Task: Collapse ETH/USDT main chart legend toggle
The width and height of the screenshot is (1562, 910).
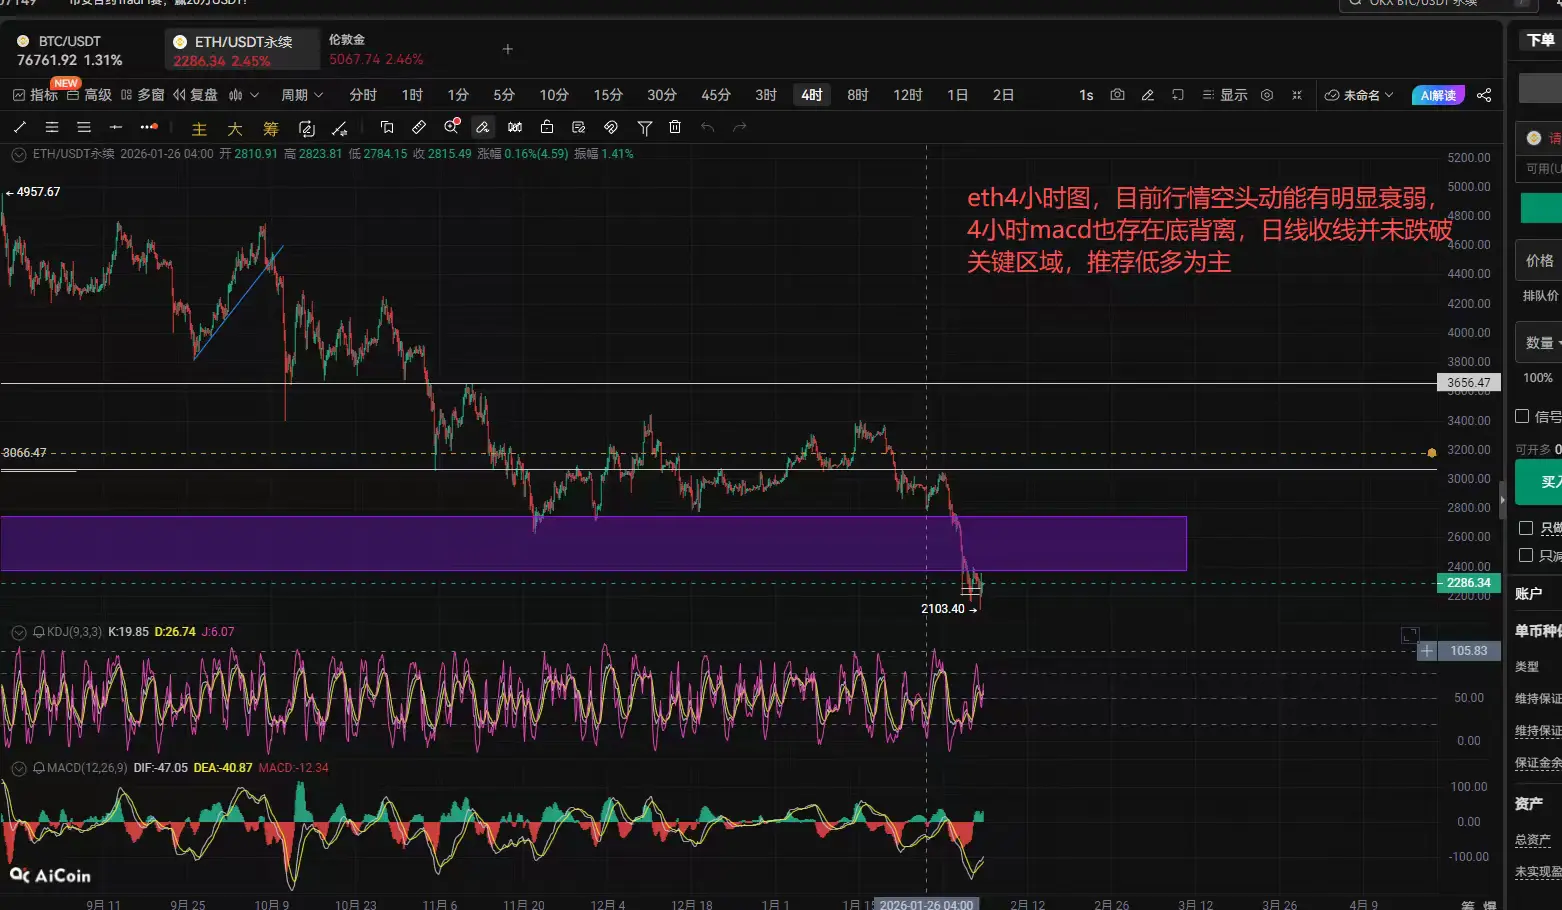Action: point(19,154)
